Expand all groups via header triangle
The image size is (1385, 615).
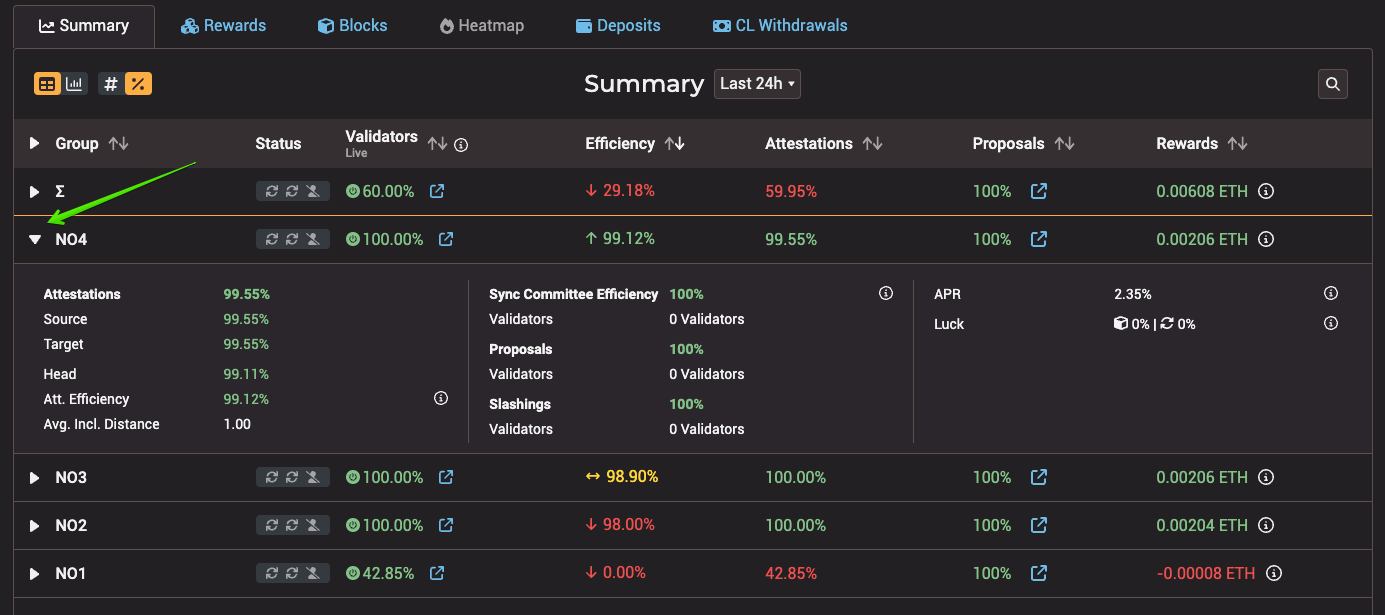tap(35, 144)
